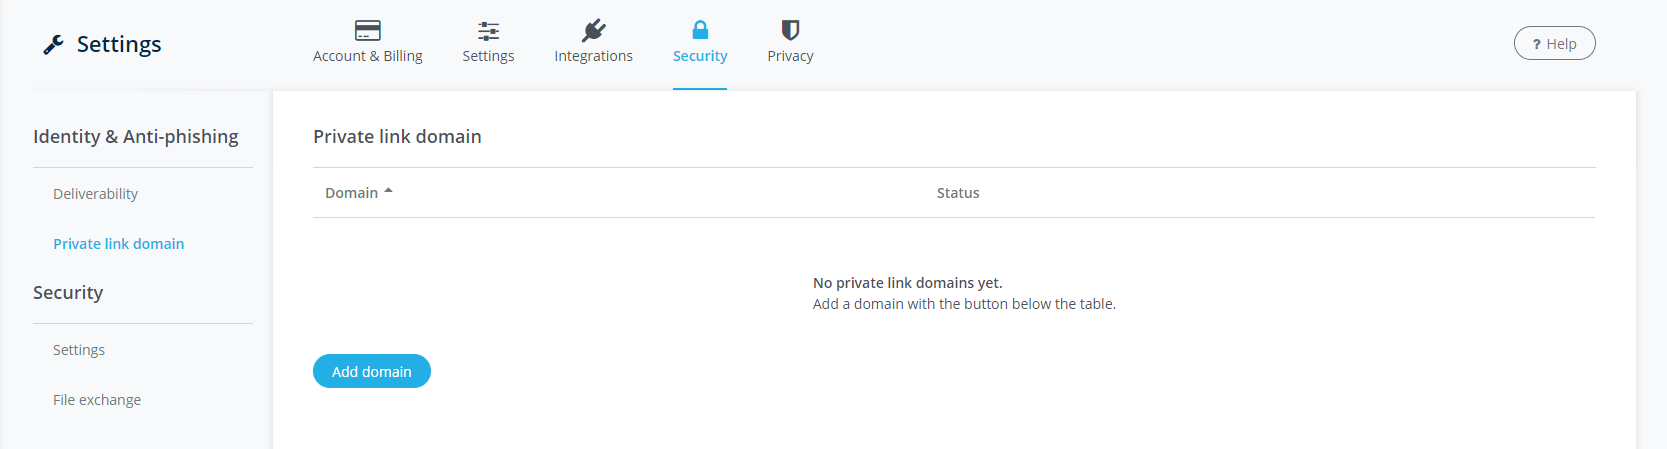
Task: Click the Integrations plug icon
Action: coord(594,30)
